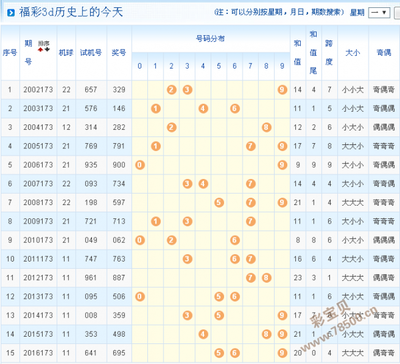Click the 试机号 value 314
400x364 pixels.
click(91, 127)
